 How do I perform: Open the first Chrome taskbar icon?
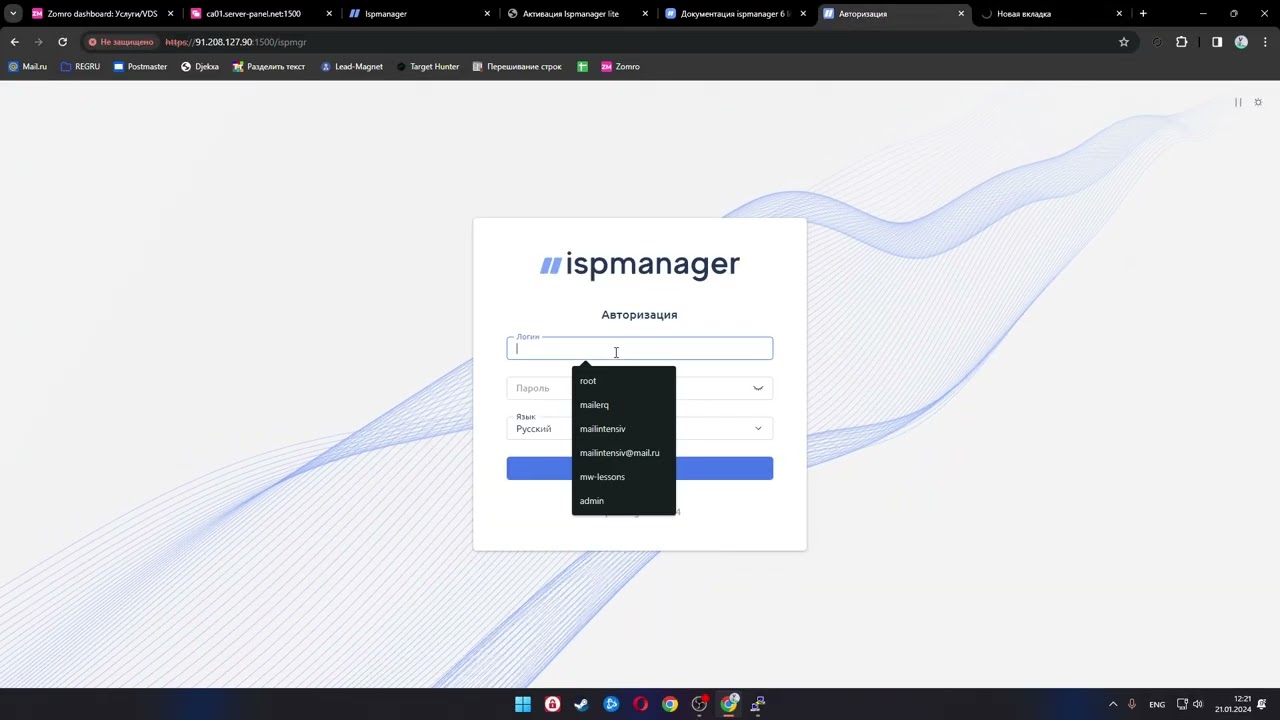point(670,704)
